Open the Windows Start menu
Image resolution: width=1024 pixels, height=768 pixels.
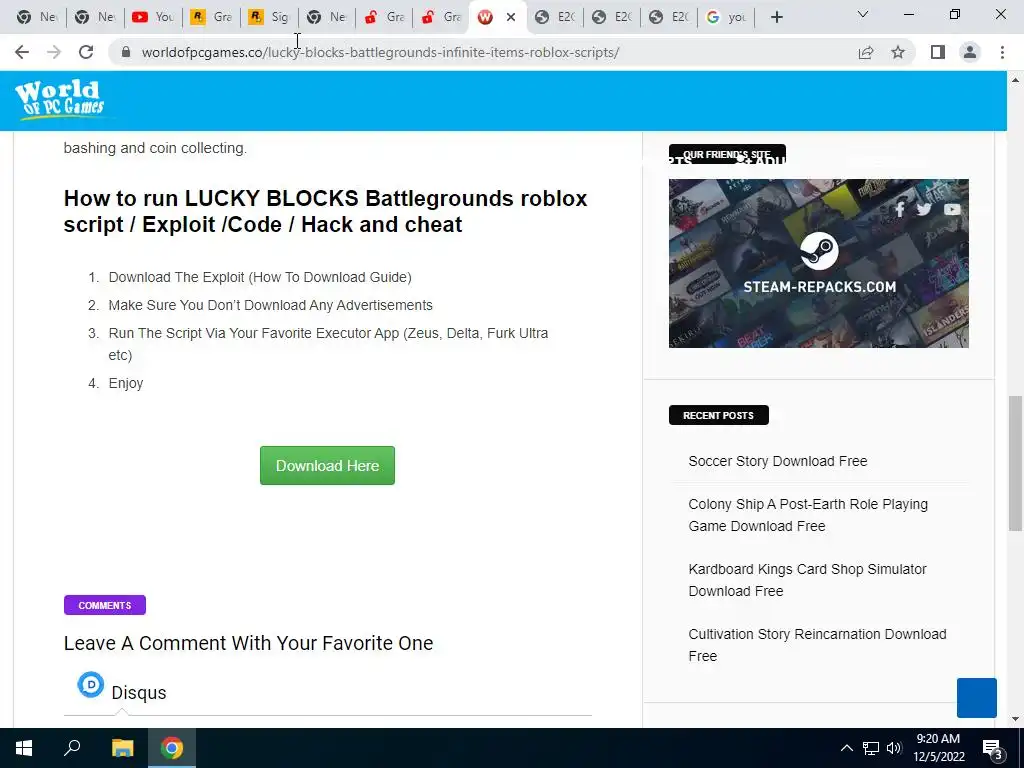(x=24, y=748)
